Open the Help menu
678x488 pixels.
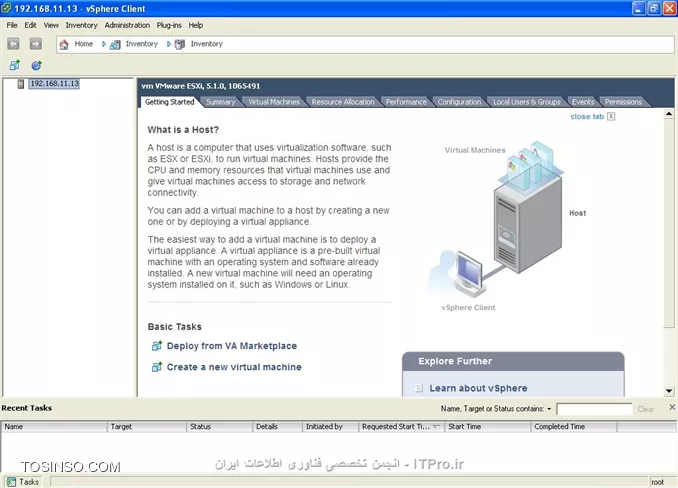(x=195, y=25)
